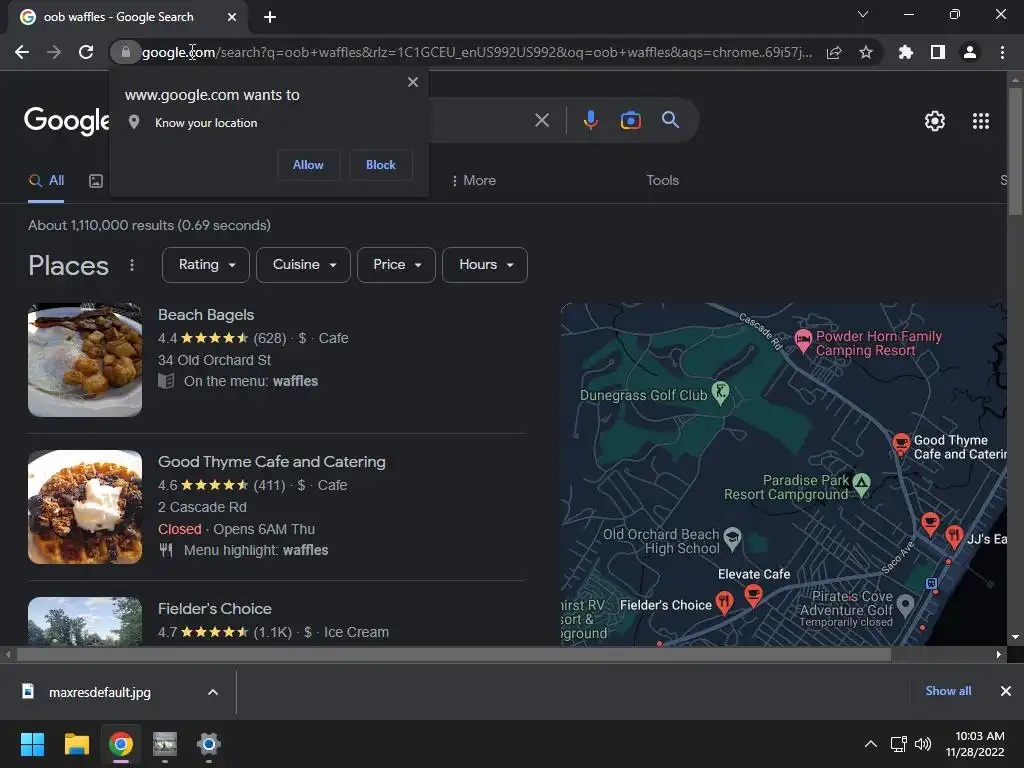Reload the page with the refresh icon

pyautogui.click(x=86, y=52)
